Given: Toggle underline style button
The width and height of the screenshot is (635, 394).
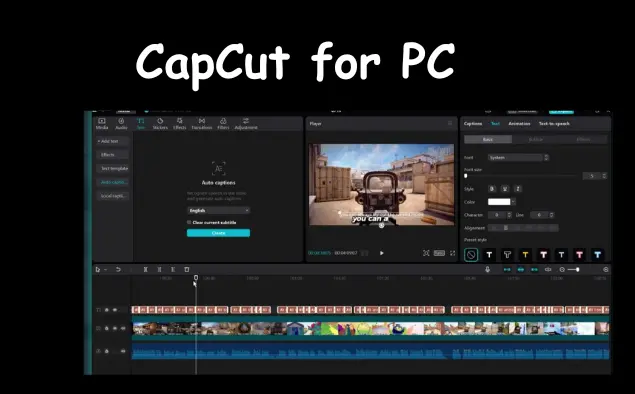Looking at the screenshot, I should (x=505, y=189).
